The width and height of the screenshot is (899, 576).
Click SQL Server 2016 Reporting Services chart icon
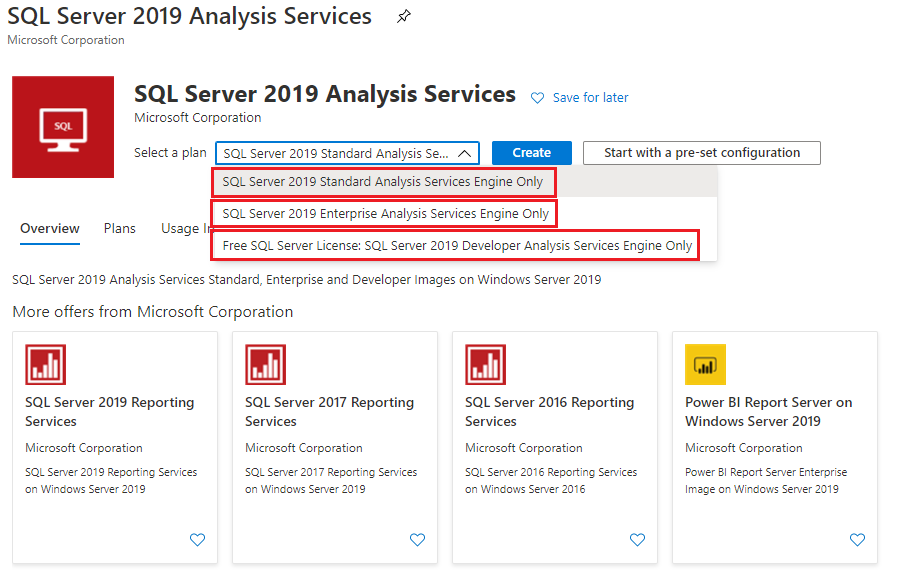[486, 365]
